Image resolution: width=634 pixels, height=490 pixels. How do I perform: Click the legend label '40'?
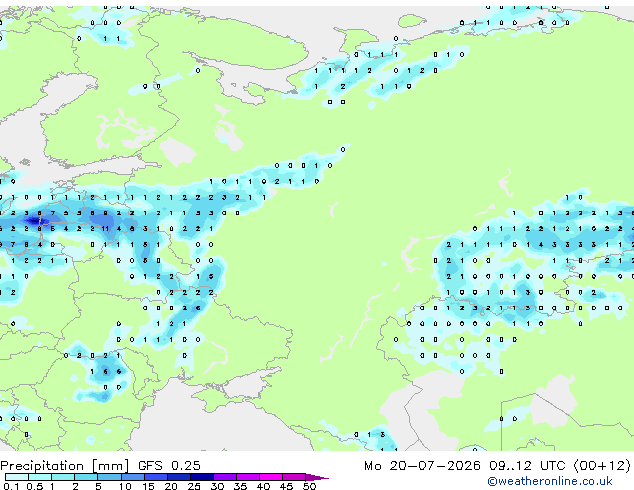click(264, 486)
